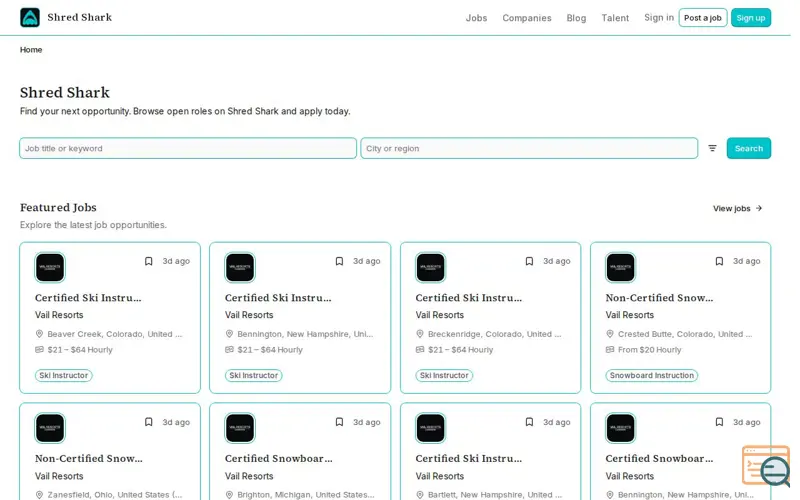This screenshot has height=500, width=800.
Task: Click Vail Resorts on first-row Bennington card
Action: (x=249, y=315)
